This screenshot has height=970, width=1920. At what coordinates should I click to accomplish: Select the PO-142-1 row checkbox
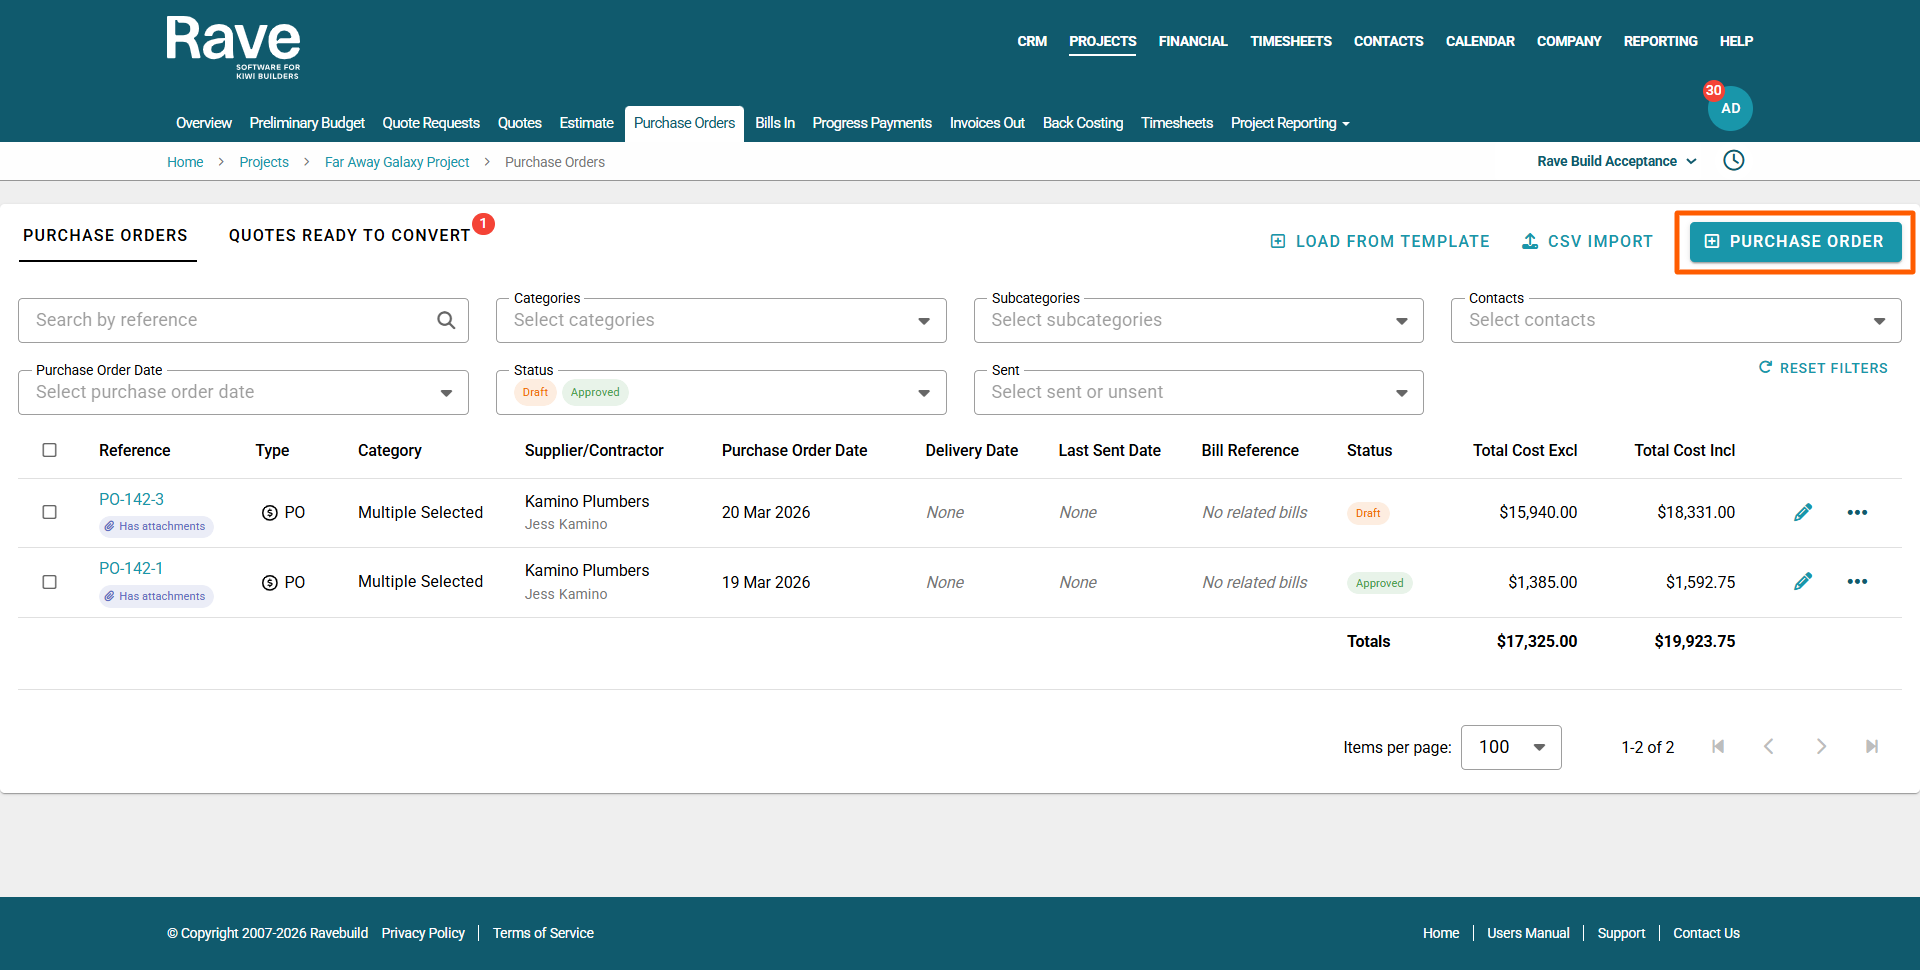49,582
